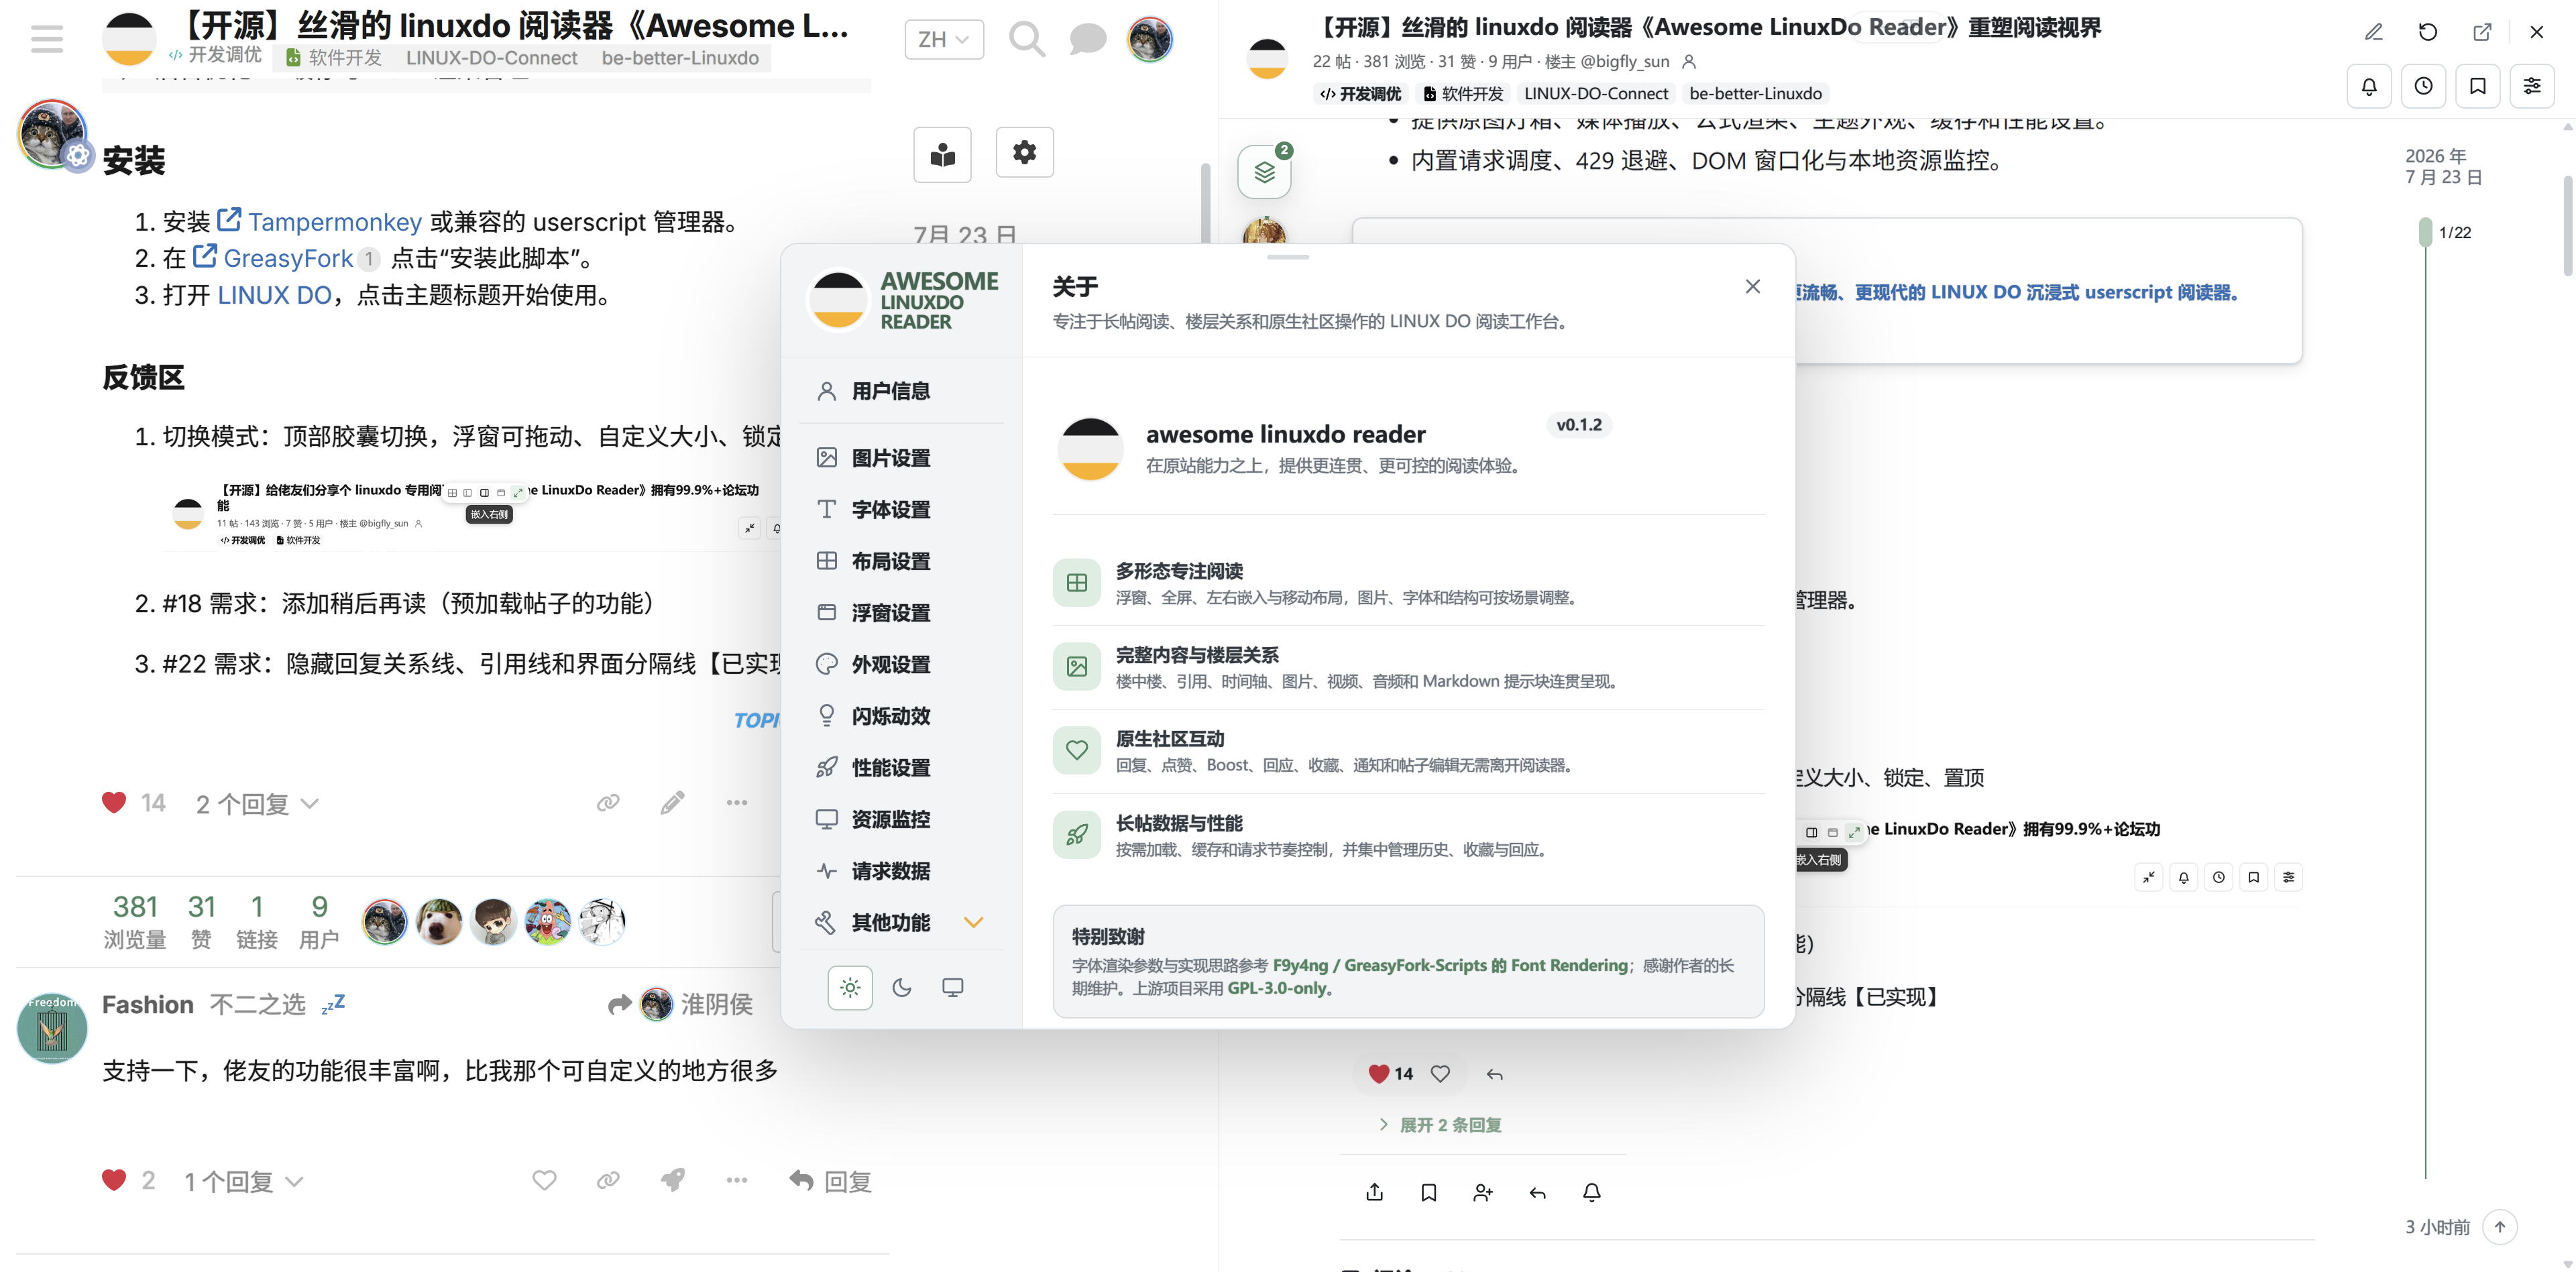Click the share icon in reader bottom bar

point(1374,1192)
